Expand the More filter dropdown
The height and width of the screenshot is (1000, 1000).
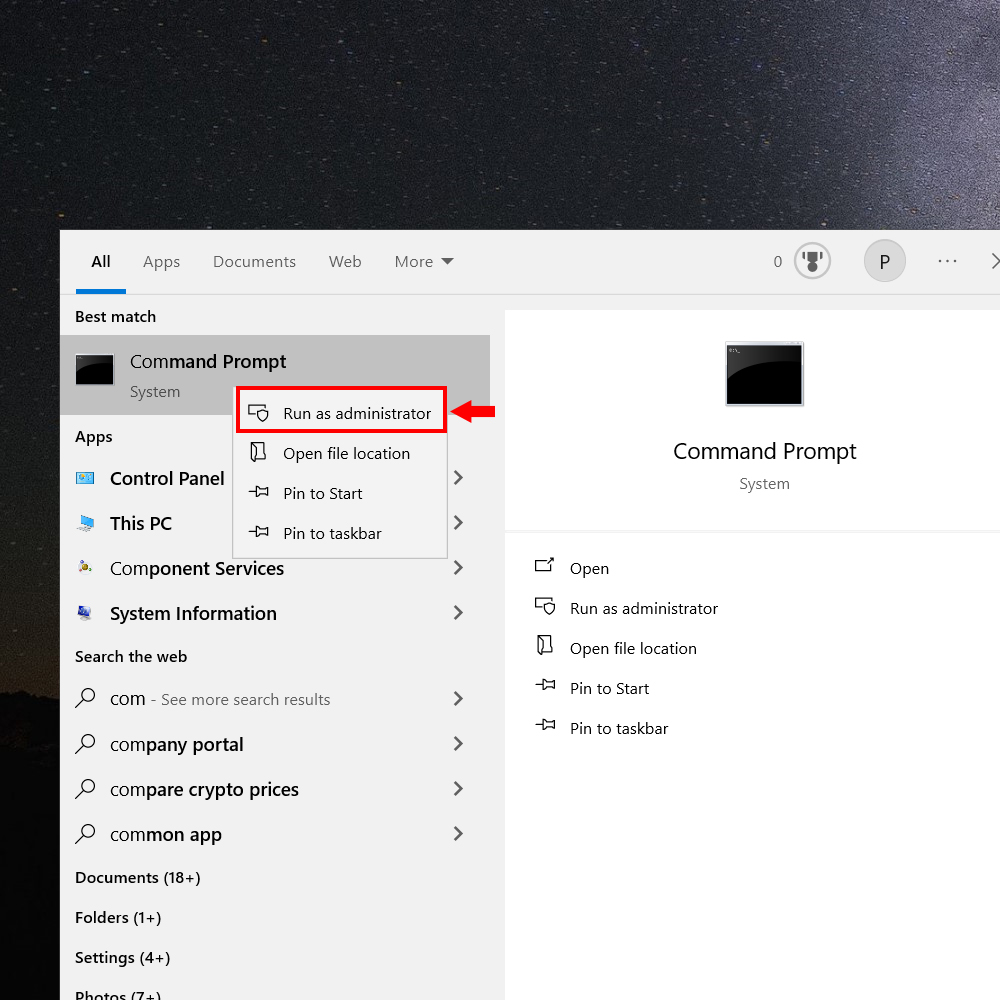pos(423,262)
